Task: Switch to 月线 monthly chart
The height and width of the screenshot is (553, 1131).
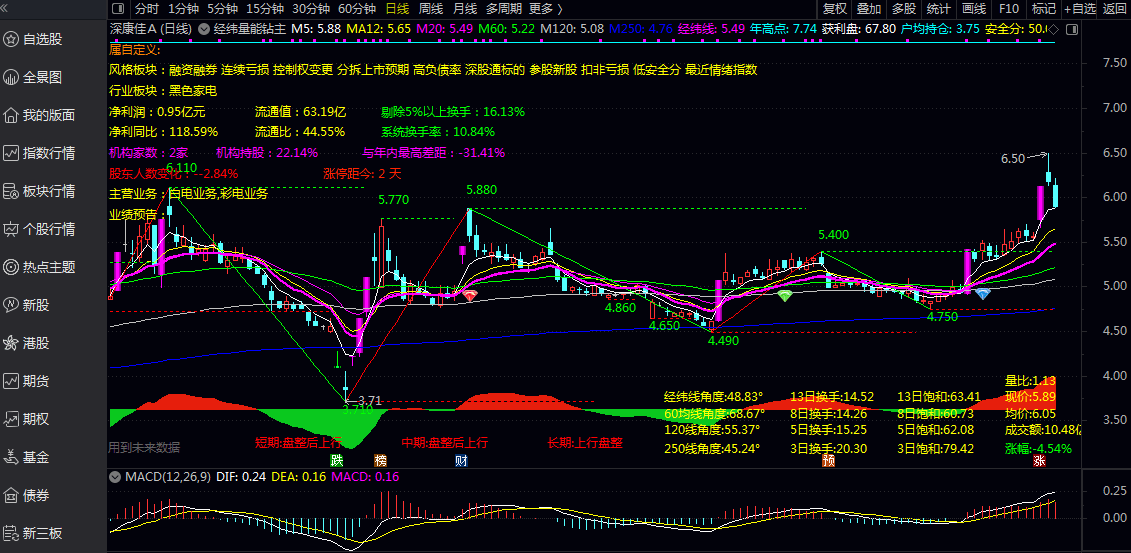Action: tap(465, 9)
